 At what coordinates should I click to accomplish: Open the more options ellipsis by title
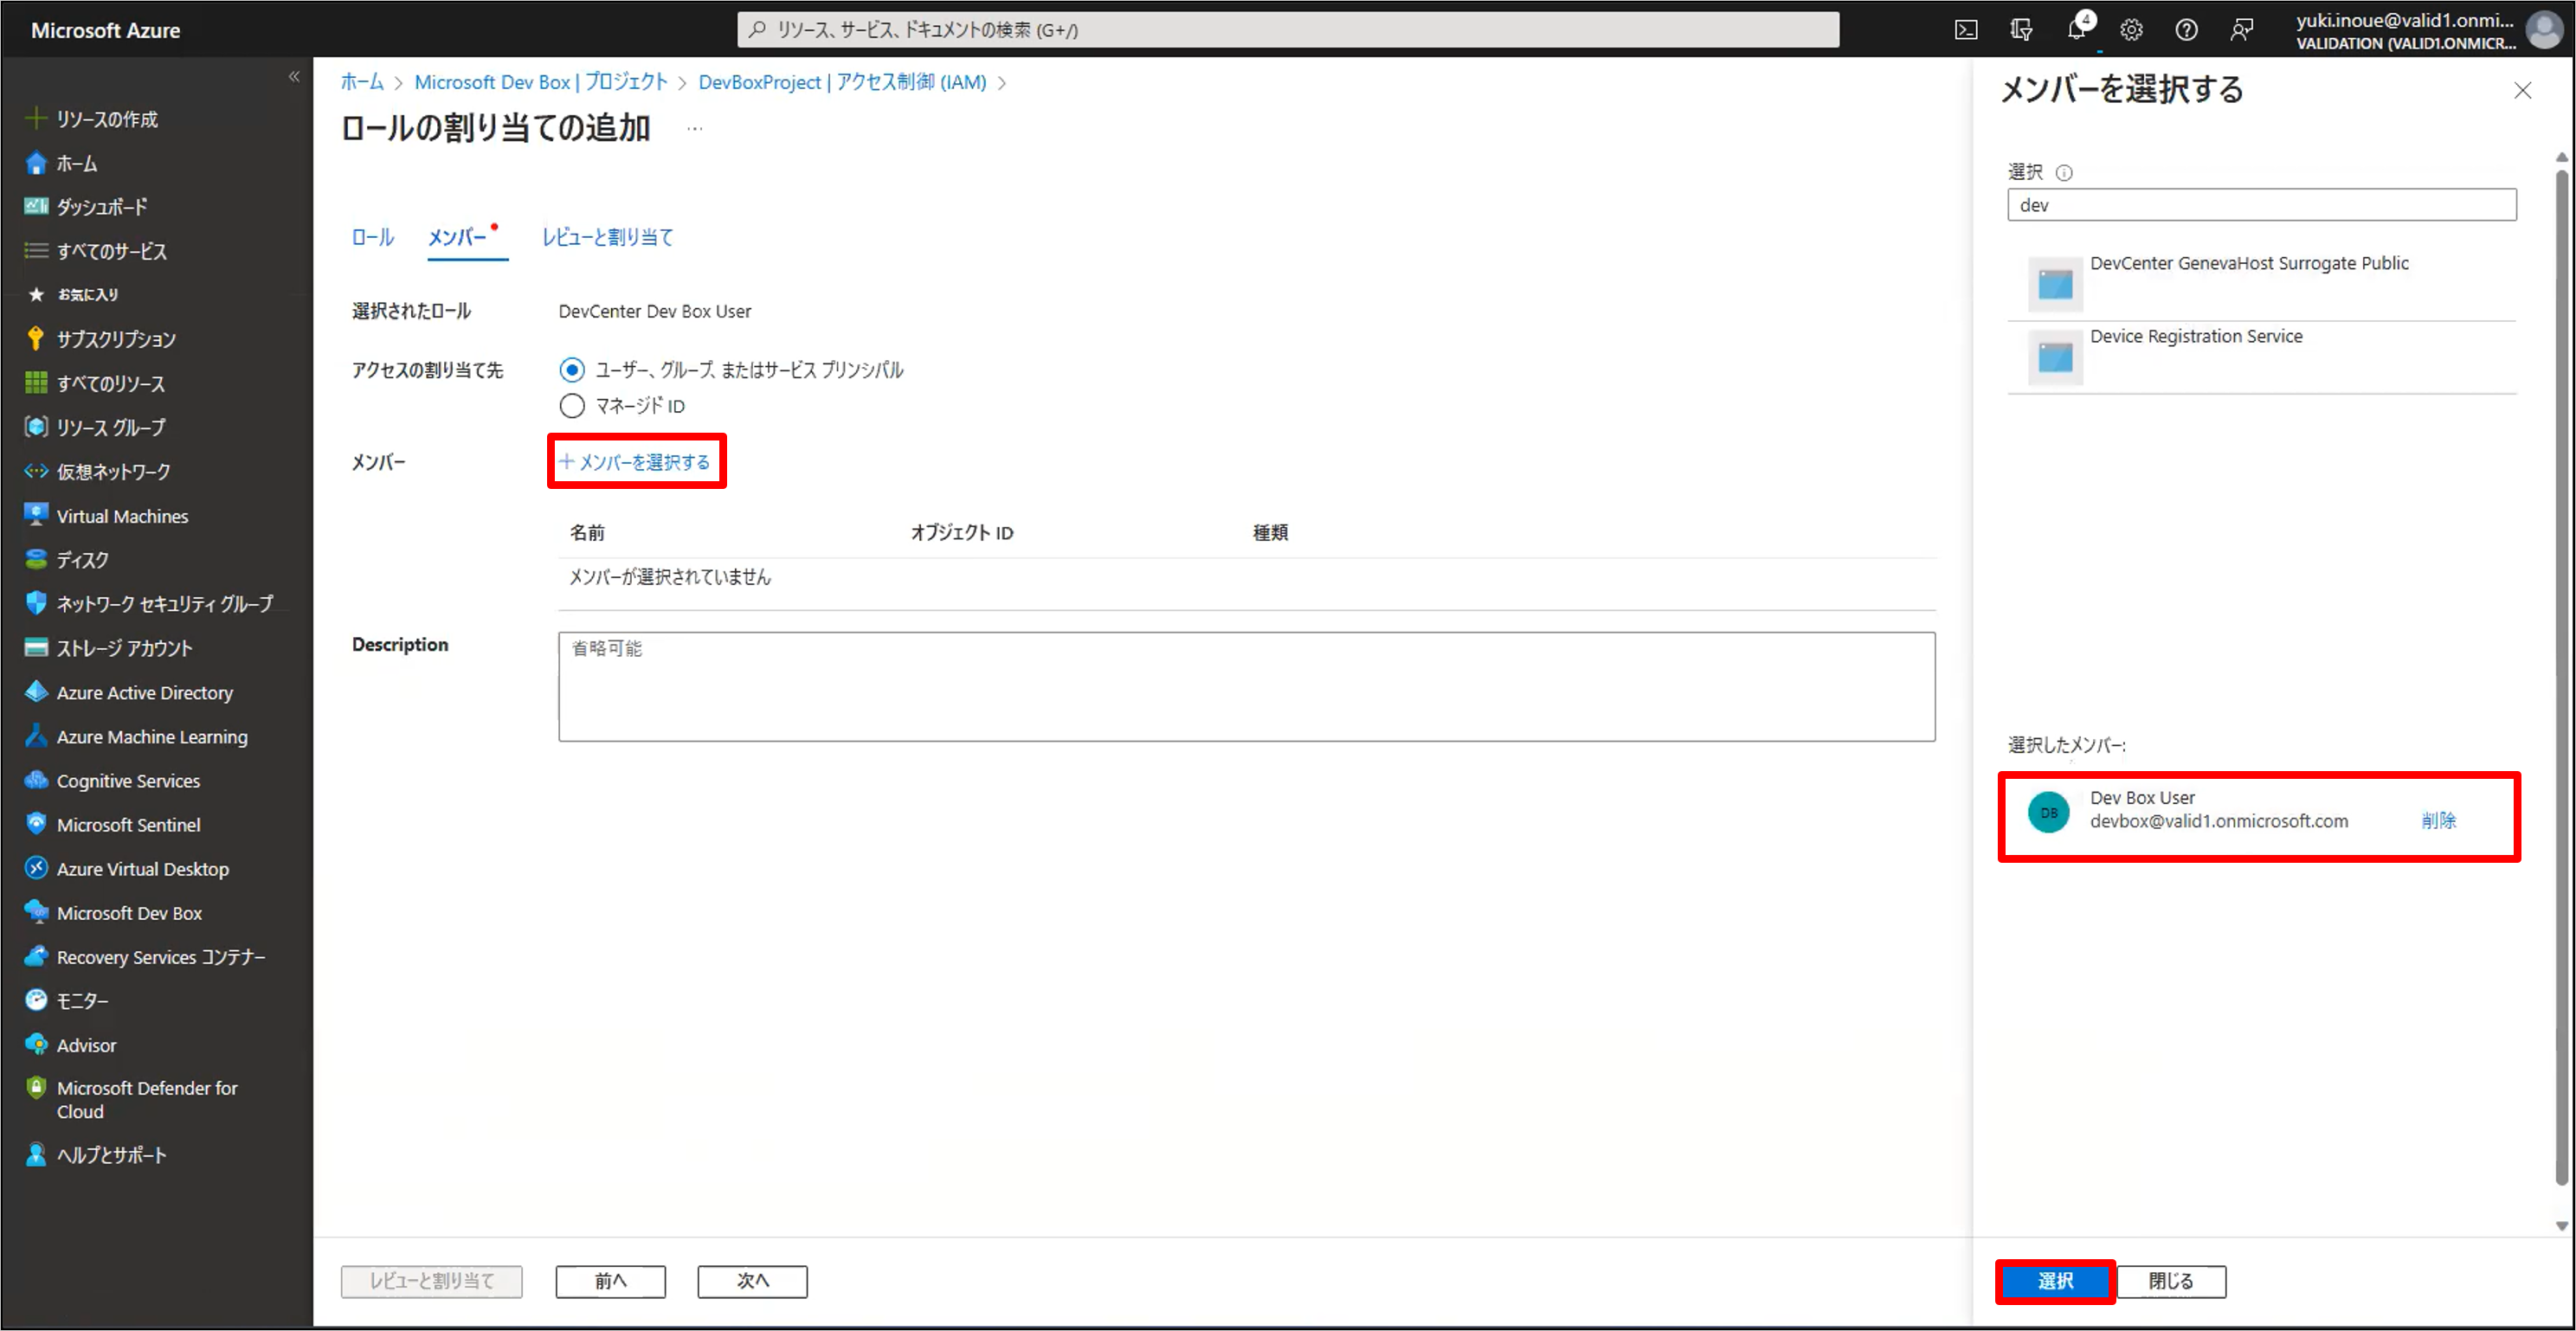tap(695, 129)
